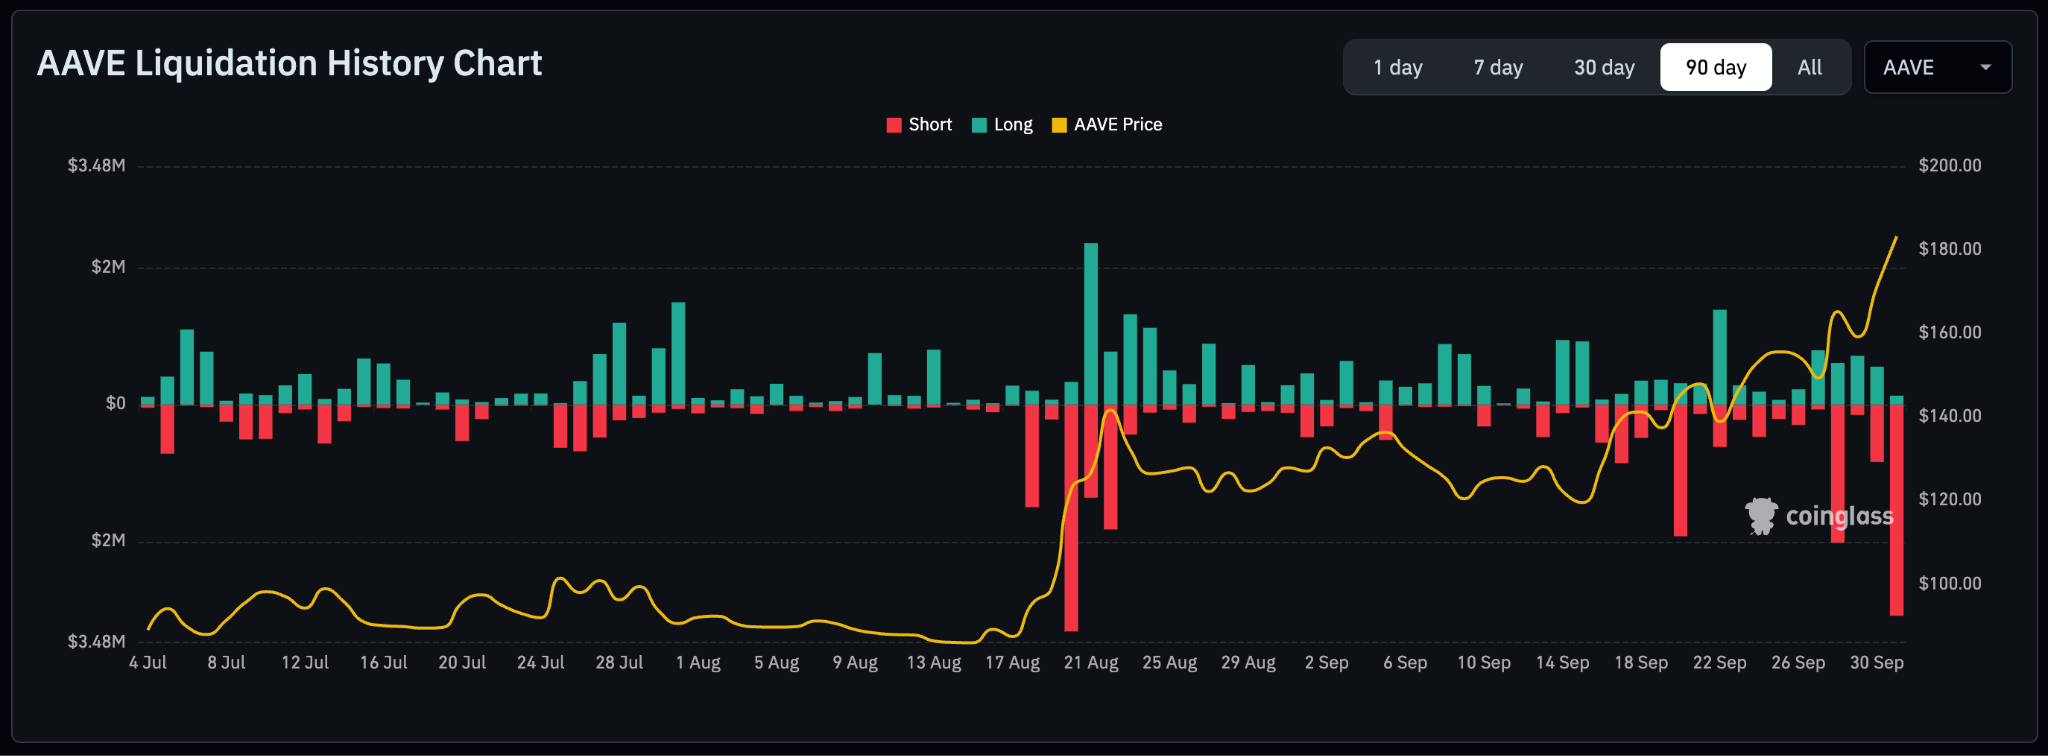Click the $140.00 price axis label
The image size is (2048, 756).
(x=1950, y=416)
